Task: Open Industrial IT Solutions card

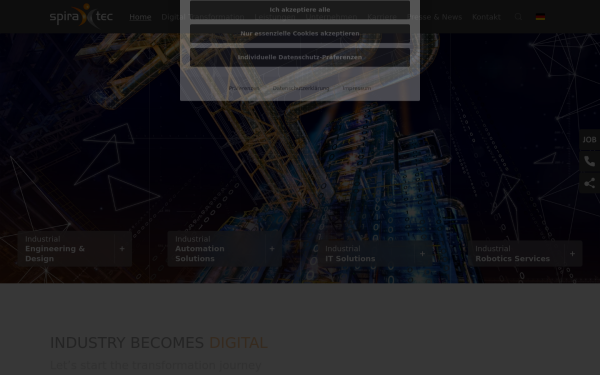Action: 375,254
